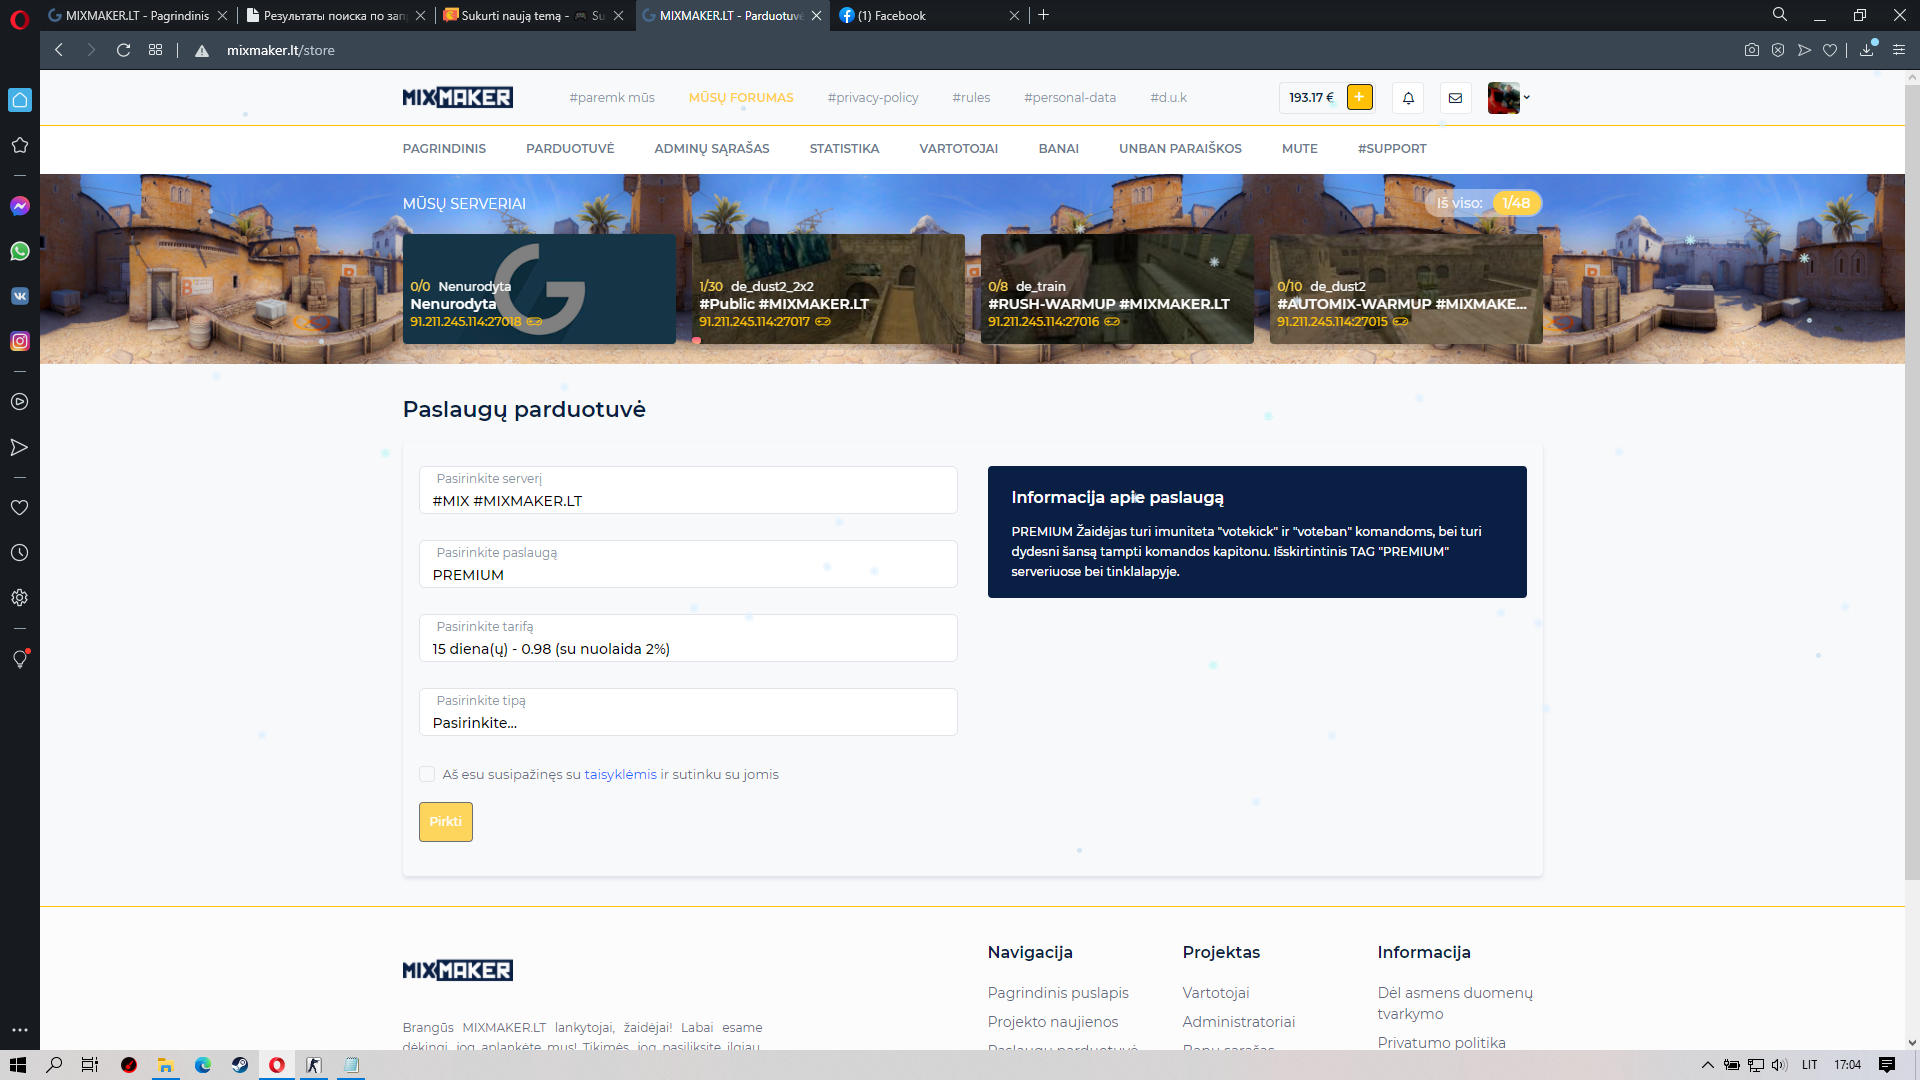This screenshot has height=1080, width=1920.
Task: Add funds with yellow plus button
Action: 1359,97
